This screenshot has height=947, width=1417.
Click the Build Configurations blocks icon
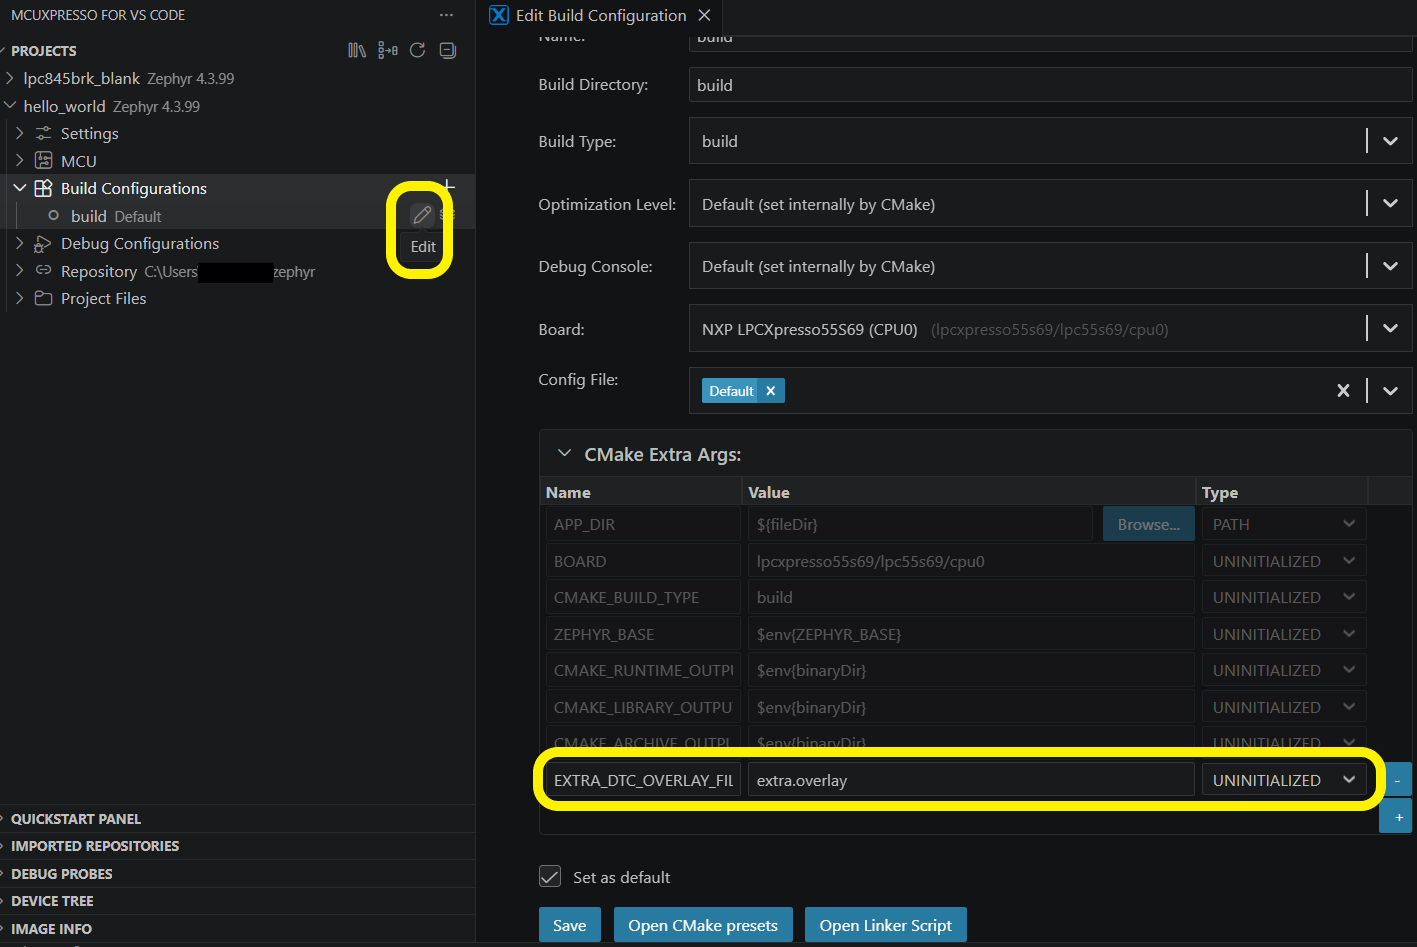click(43, 188)
